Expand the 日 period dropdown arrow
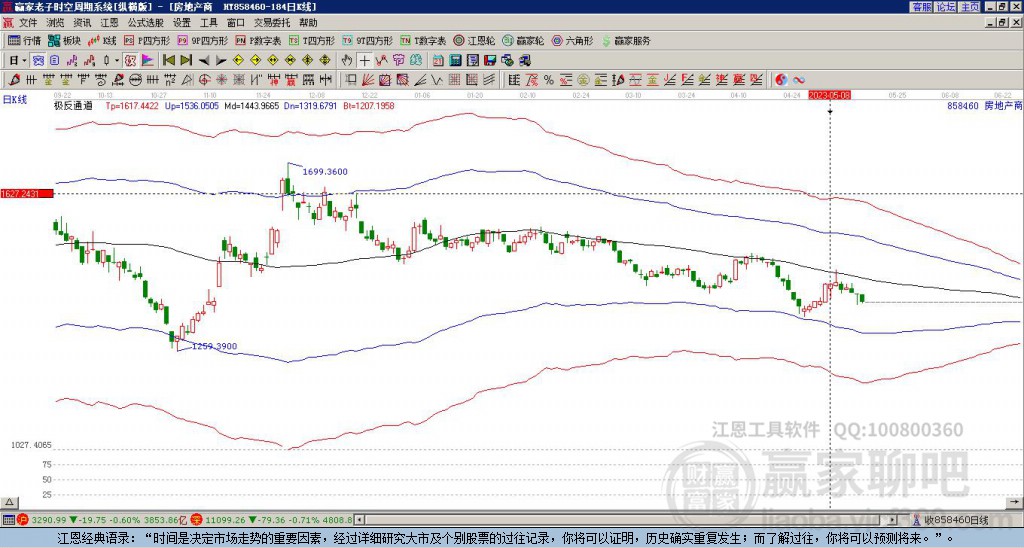Viewport: 1024px width, 548px height. click(24, 61)
